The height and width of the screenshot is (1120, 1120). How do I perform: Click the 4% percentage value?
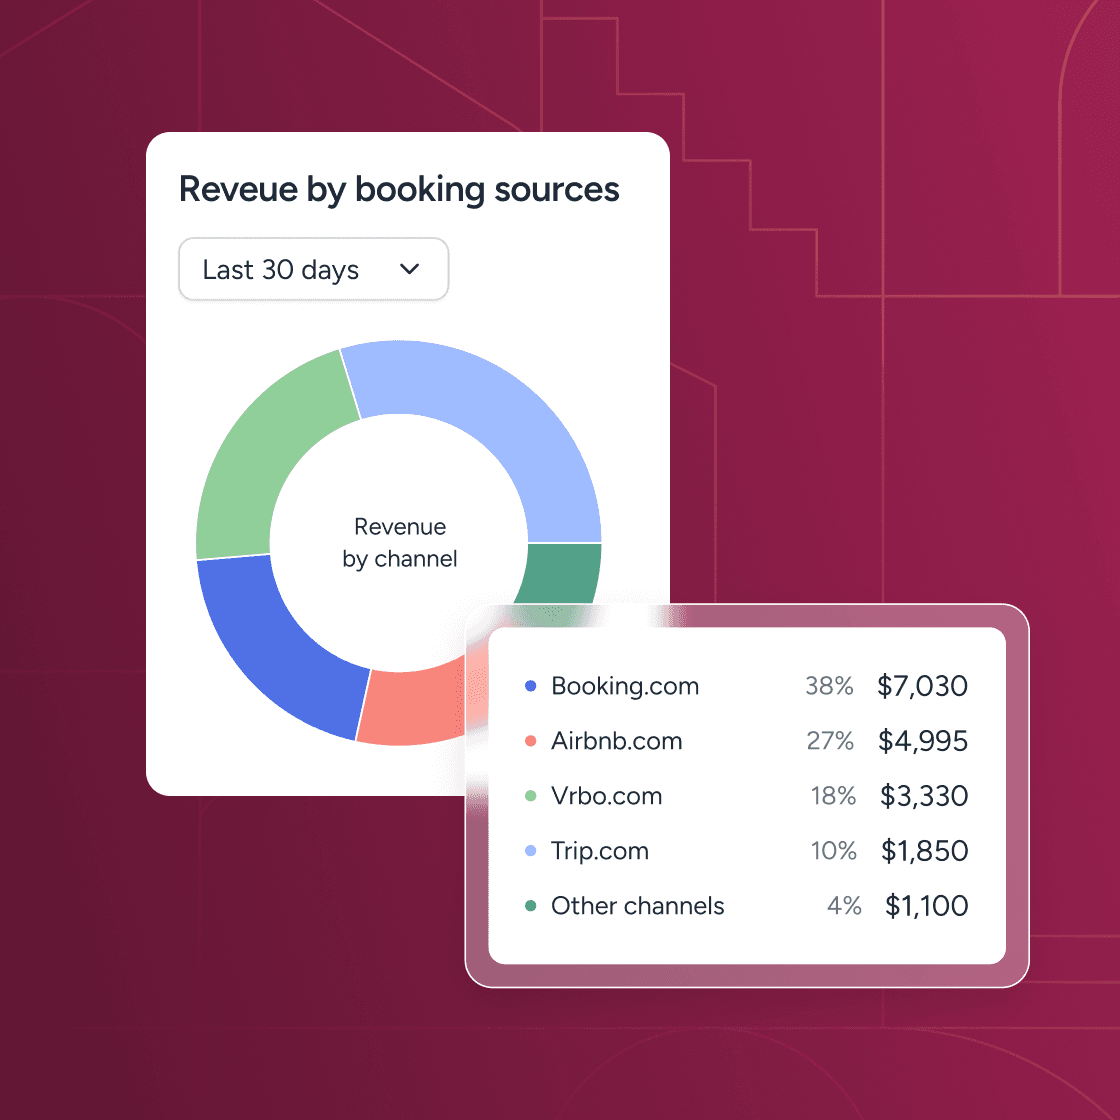(844, 906)
